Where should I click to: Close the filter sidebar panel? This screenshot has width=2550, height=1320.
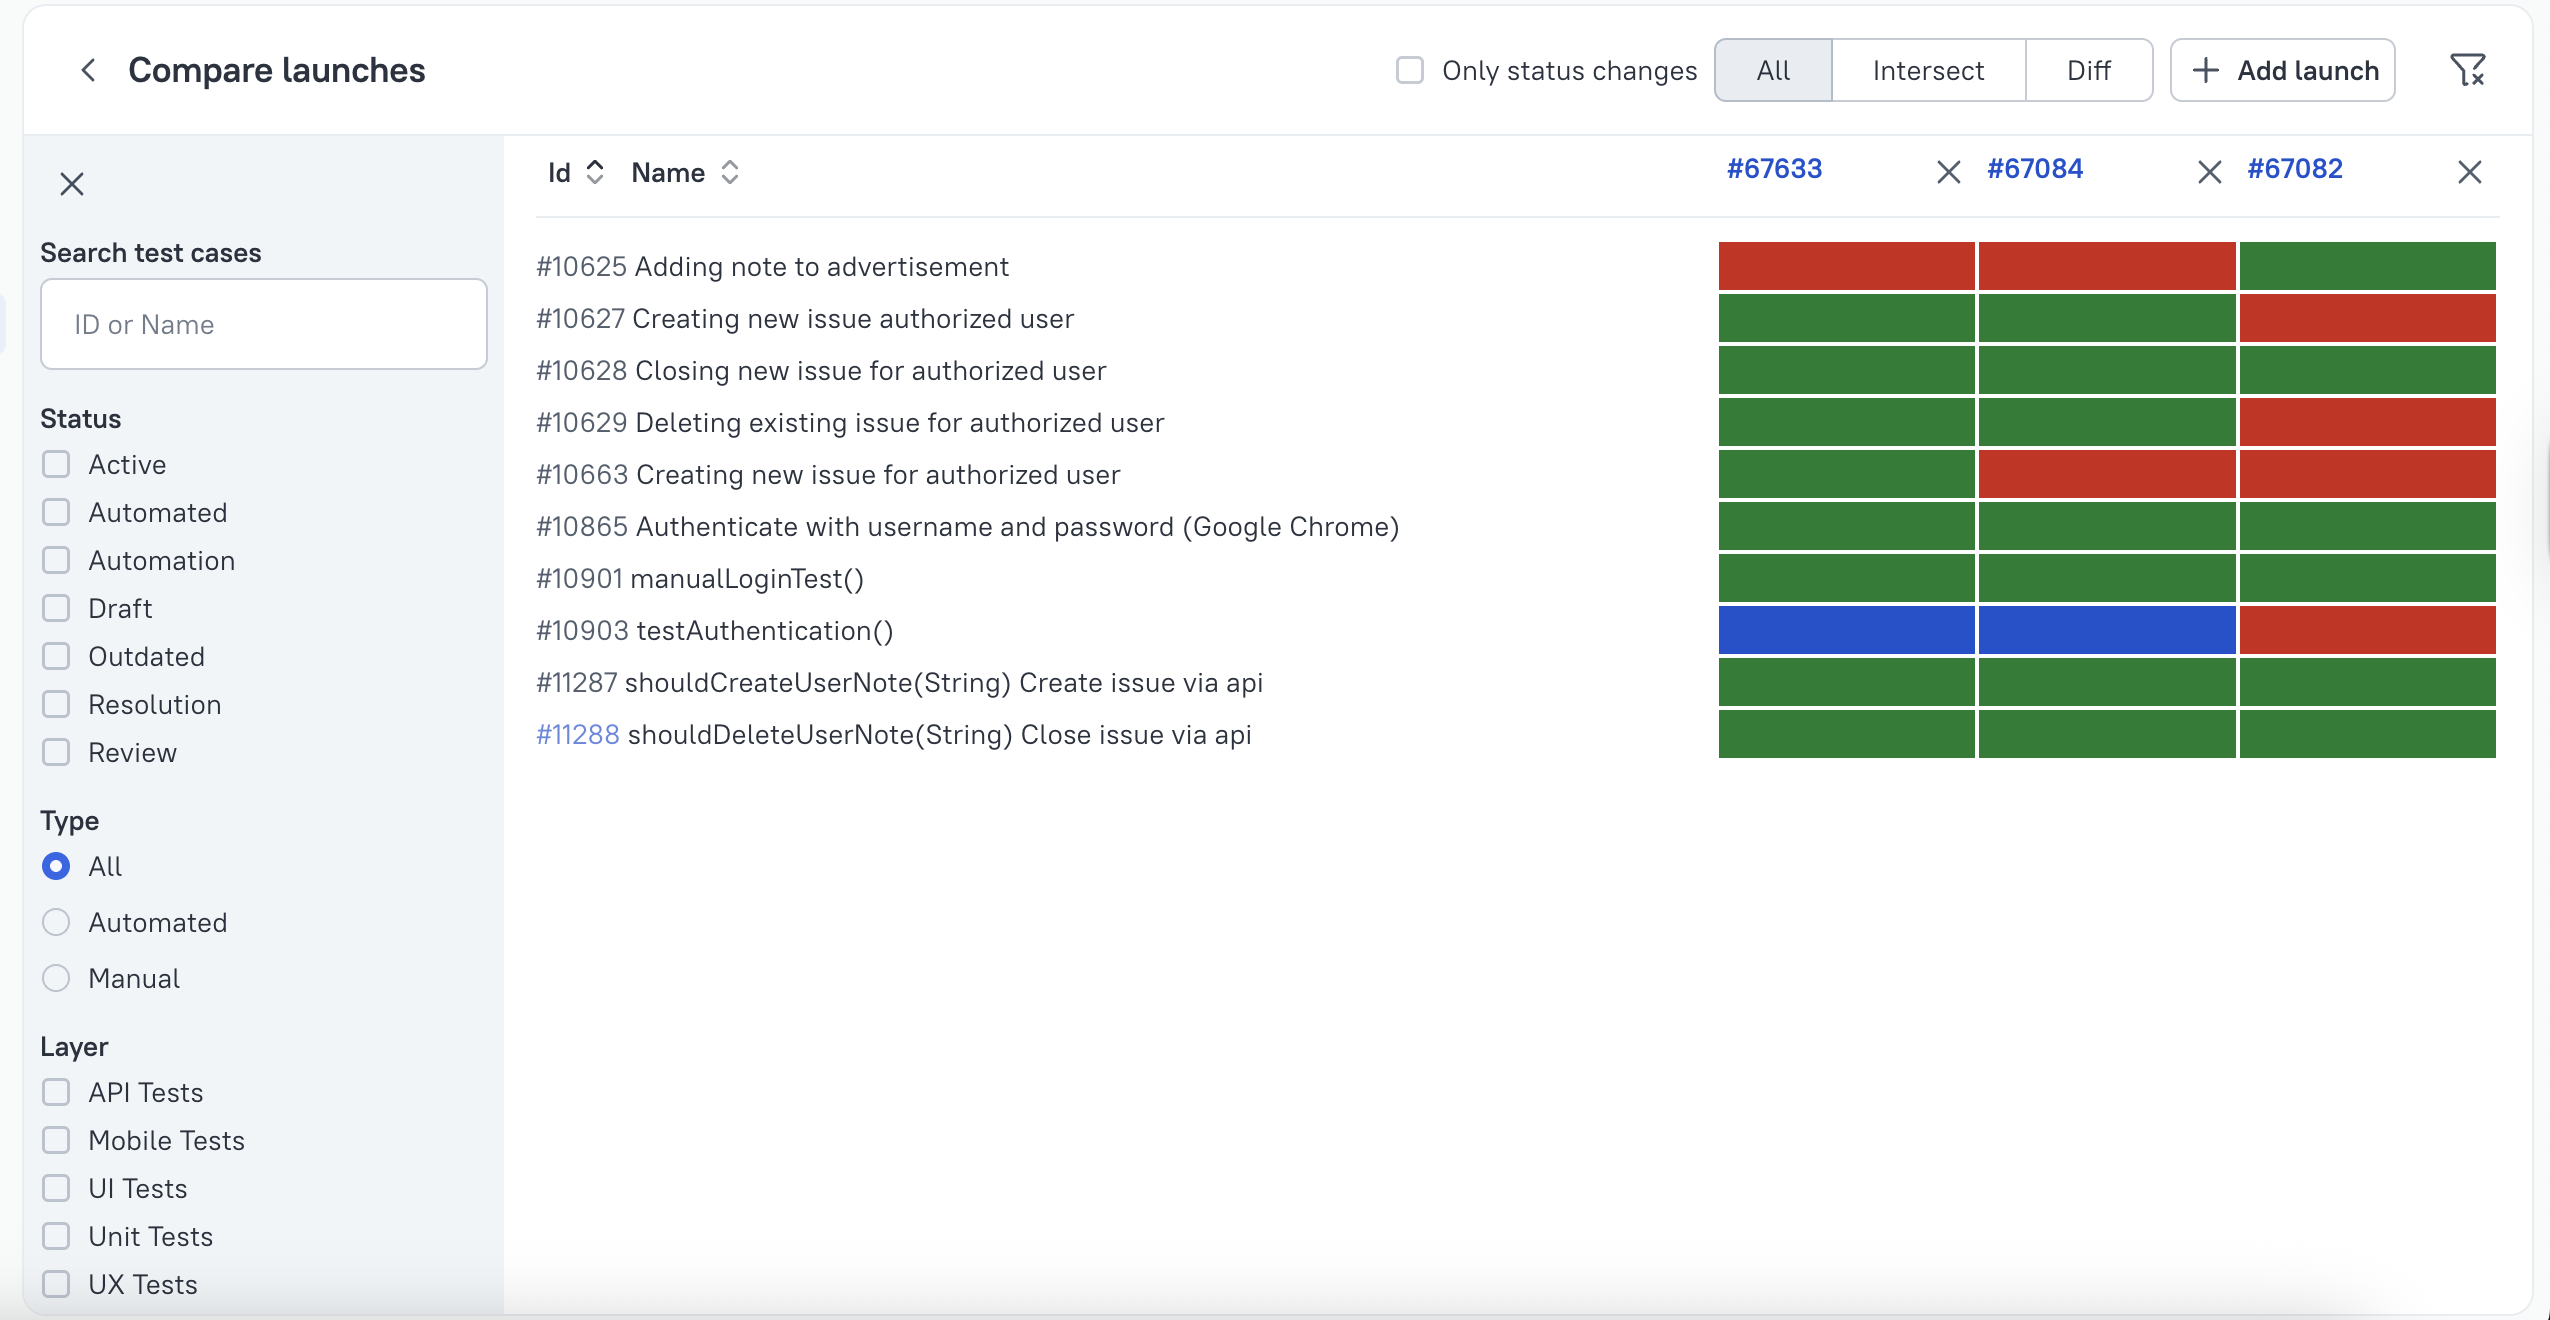pos(72,184)
